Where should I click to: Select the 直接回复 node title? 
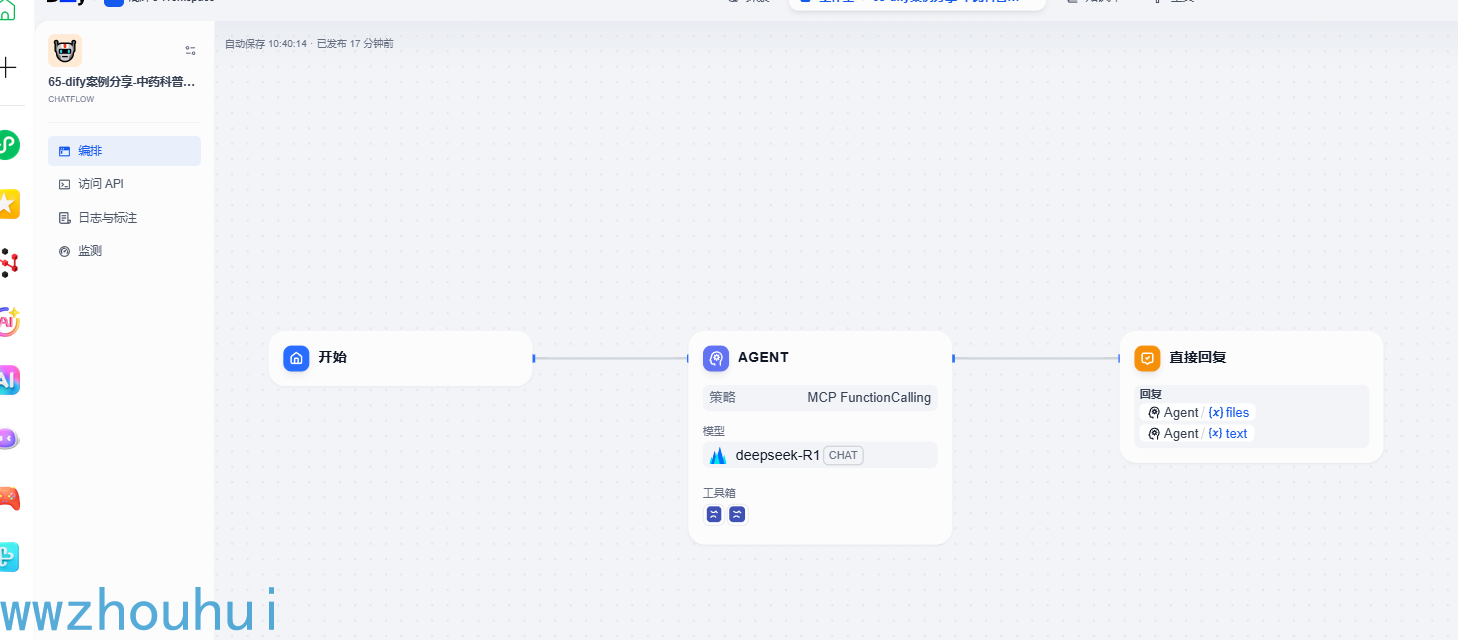[x=1198, y=357]
